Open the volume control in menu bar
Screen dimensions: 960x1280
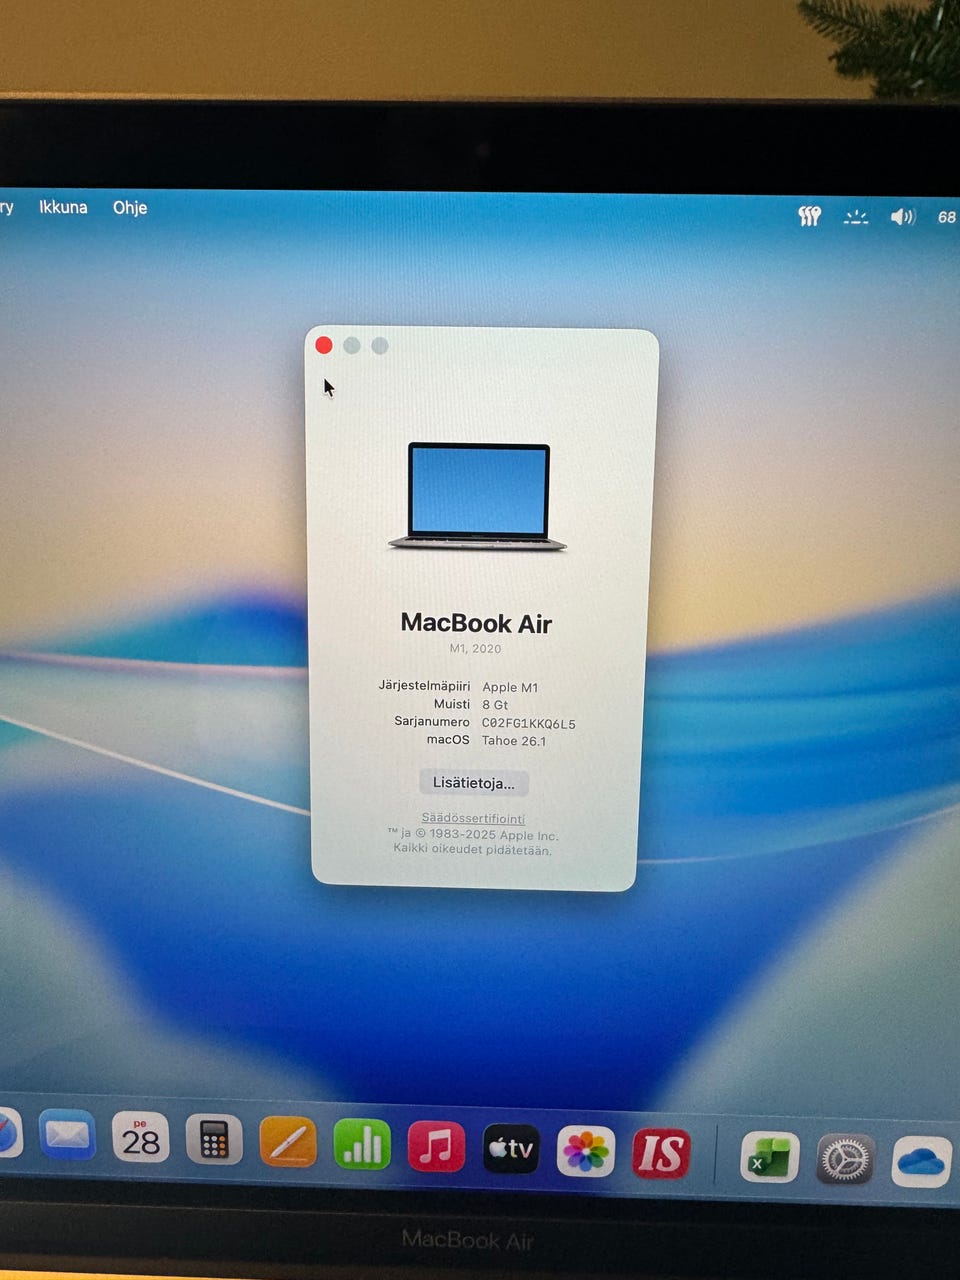click(x=903, y=217)
